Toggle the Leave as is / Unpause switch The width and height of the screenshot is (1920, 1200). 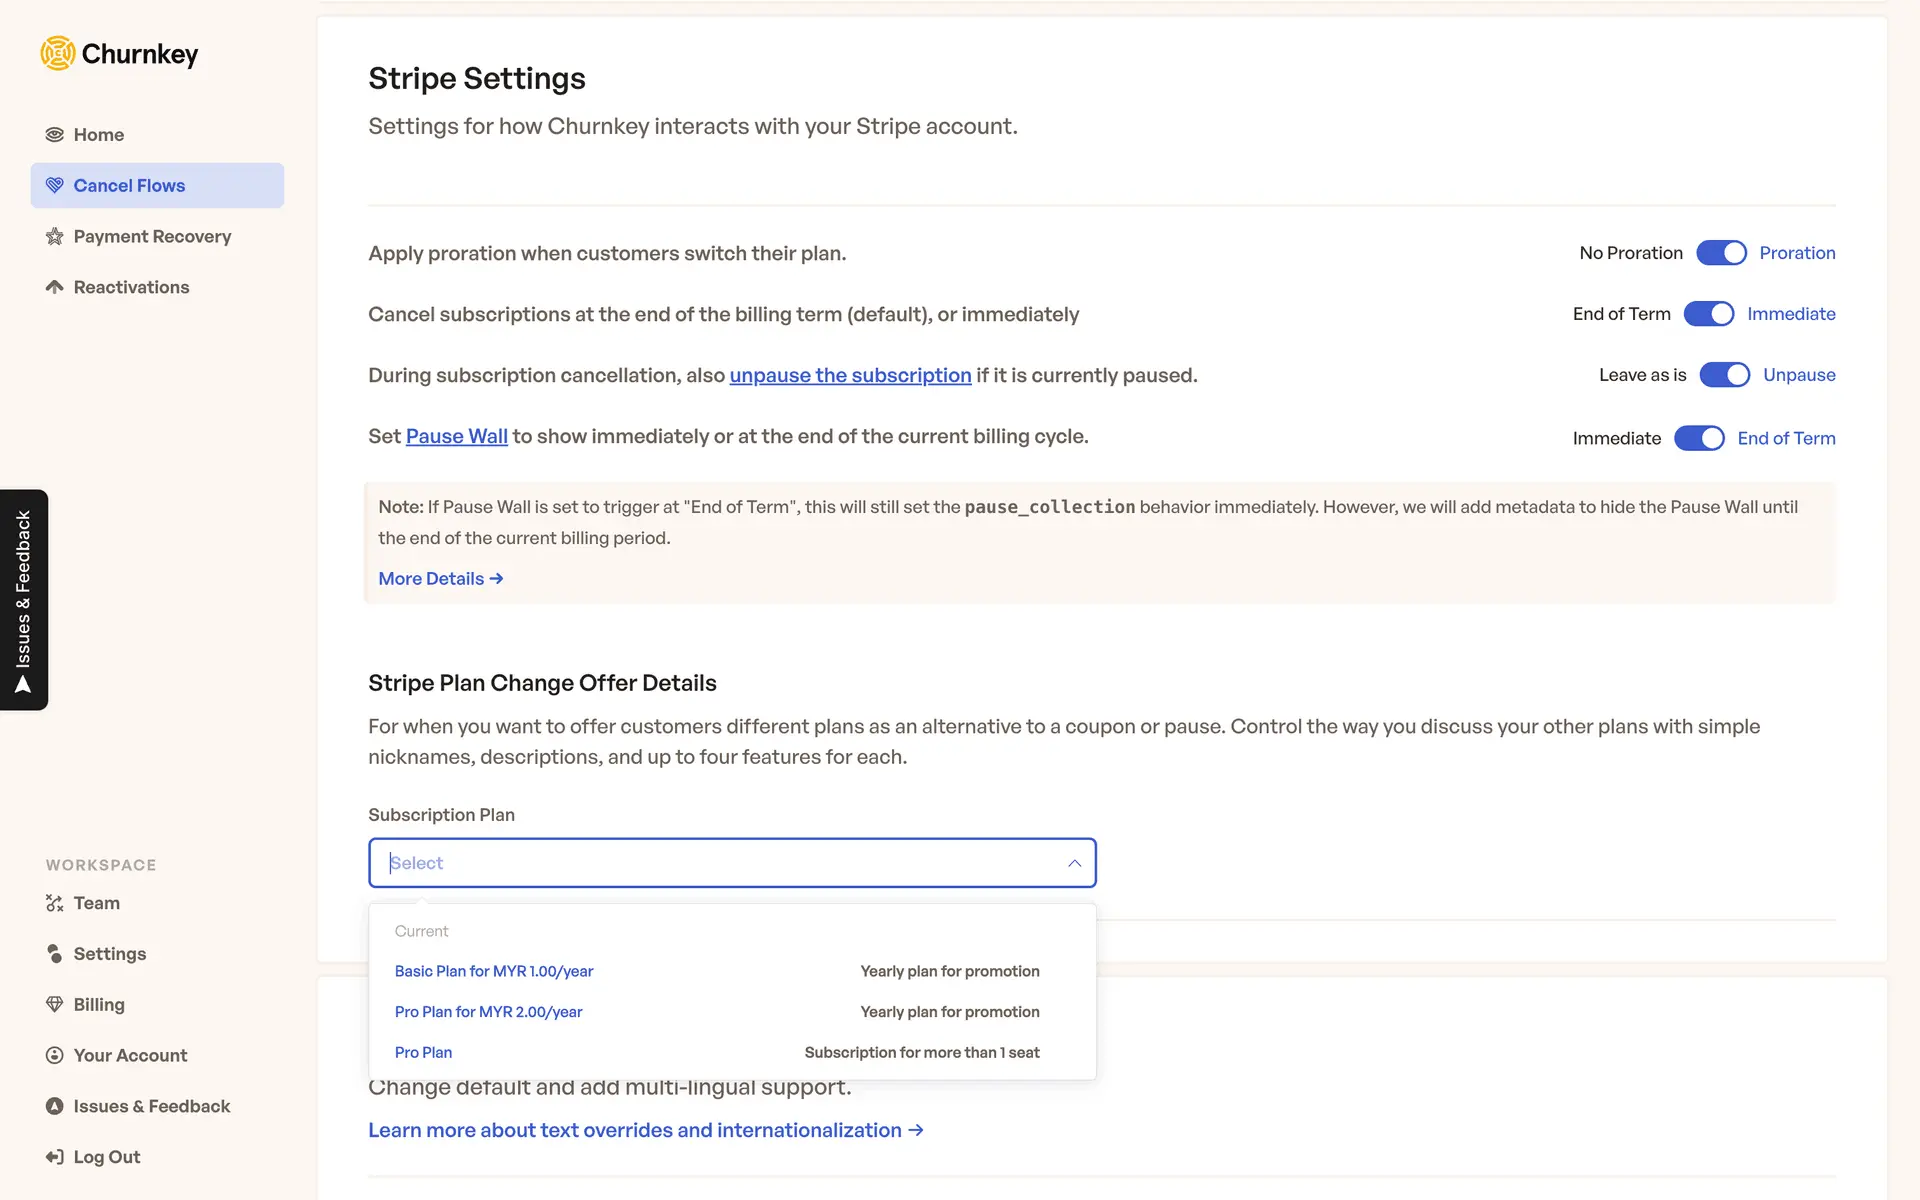pyautogui.click(x=1724, y=375)
